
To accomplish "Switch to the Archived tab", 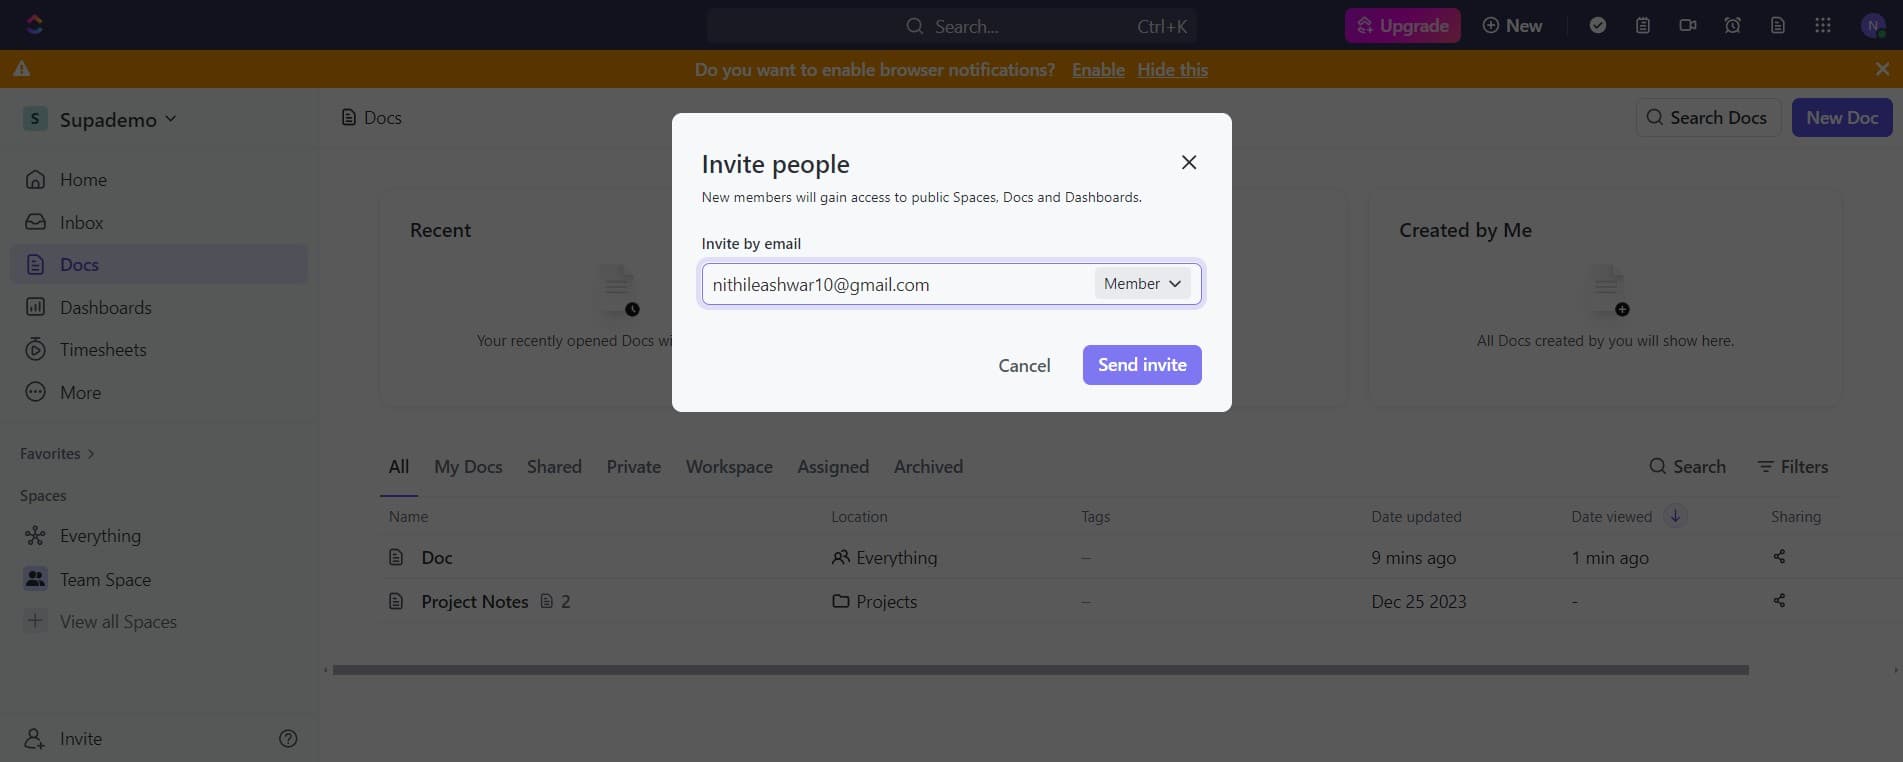I will click(928, 466).
